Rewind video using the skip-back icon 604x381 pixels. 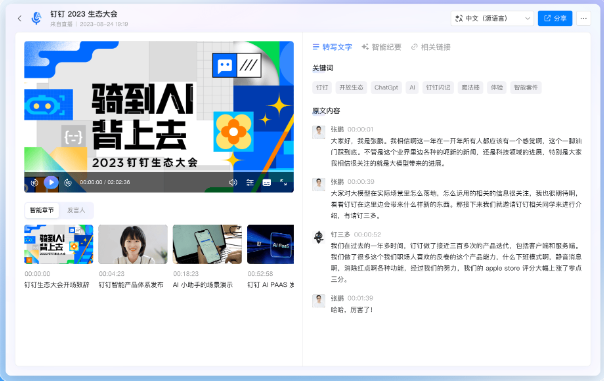(34, 183)
